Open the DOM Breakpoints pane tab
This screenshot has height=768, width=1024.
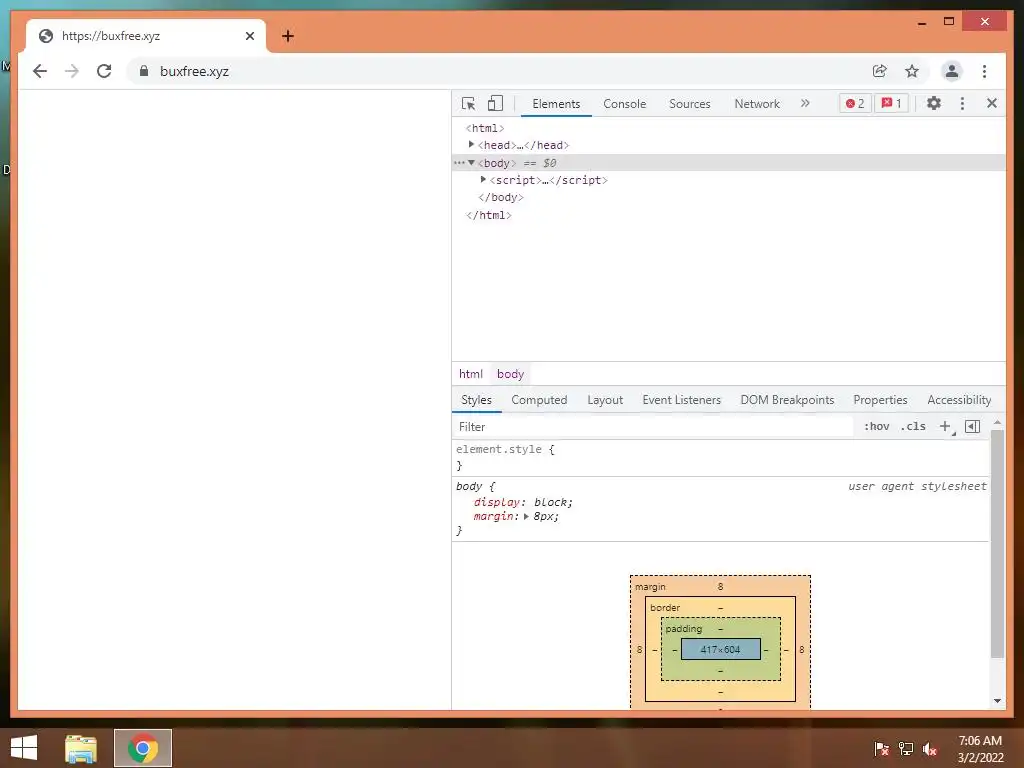pos(787,400)
